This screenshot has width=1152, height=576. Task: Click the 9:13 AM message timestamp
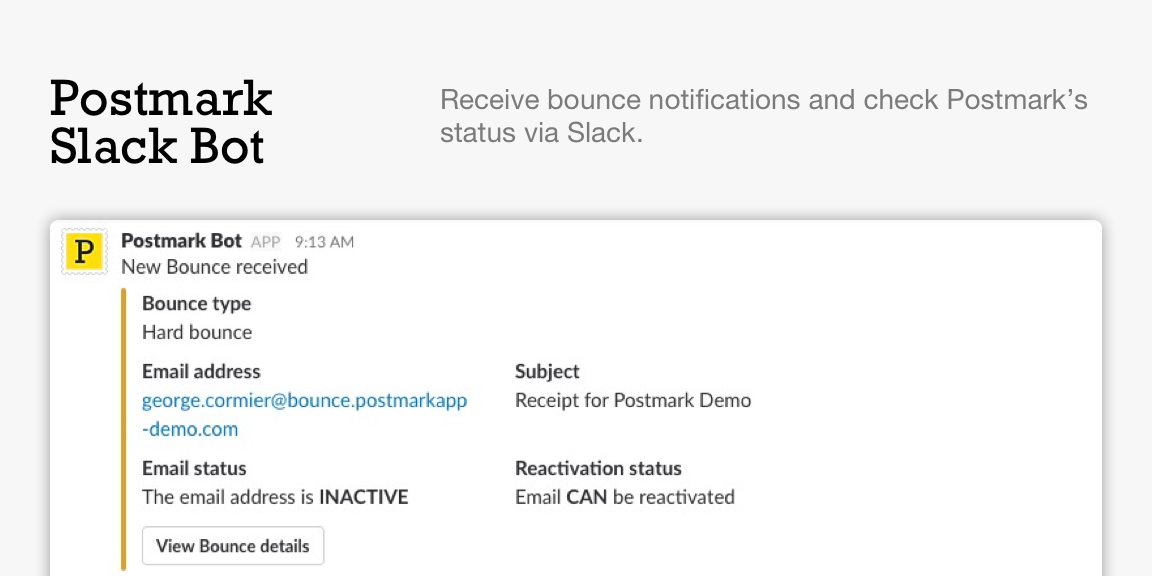point(324,242)
